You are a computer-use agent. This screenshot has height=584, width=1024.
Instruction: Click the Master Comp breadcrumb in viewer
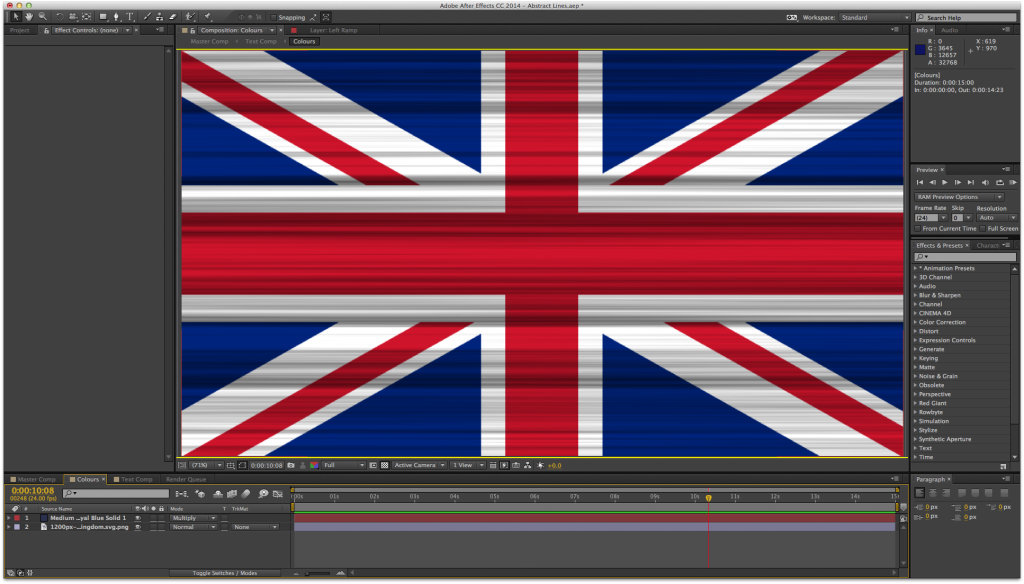tap(209, 41)
